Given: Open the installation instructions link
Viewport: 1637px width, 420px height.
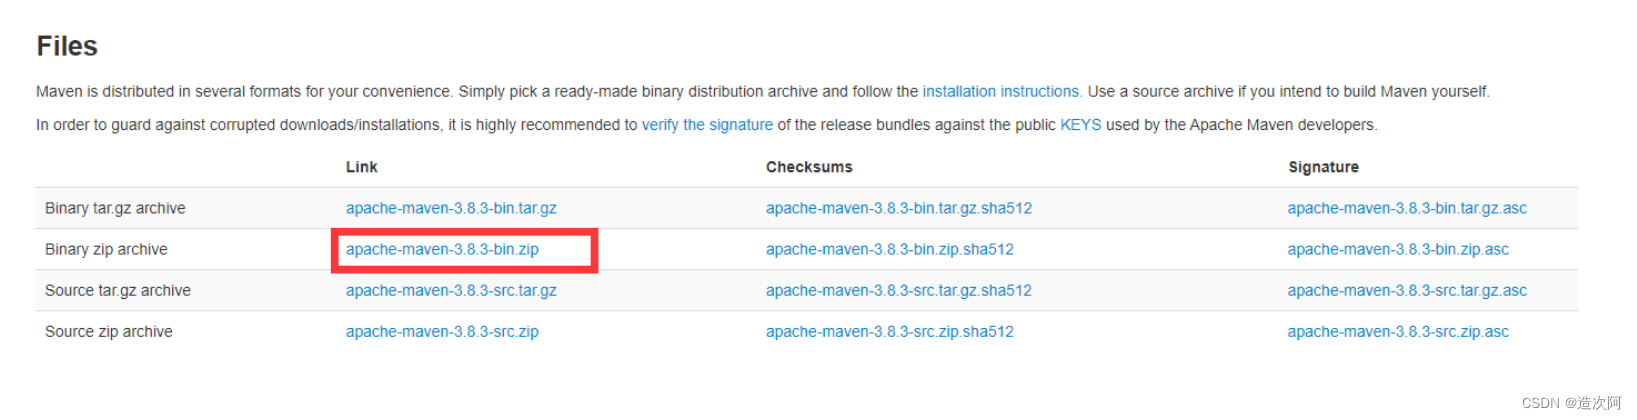Looking at the screenshot, I should 1000,91.
